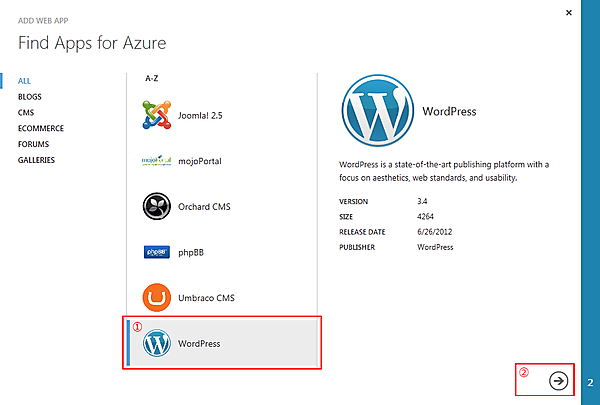
Task: Click the WordPress icon in app list
Action: point(157,344)
